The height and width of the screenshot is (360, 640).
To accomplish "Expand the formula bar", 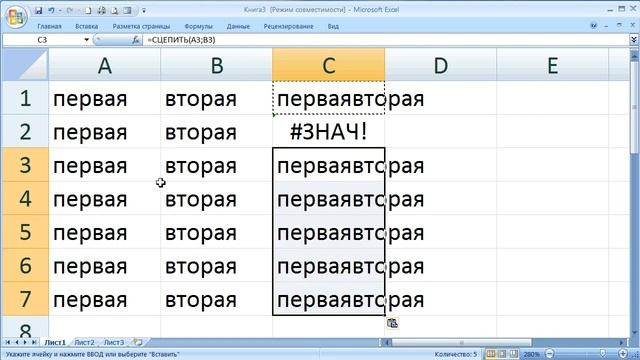I will pos(634,40).
